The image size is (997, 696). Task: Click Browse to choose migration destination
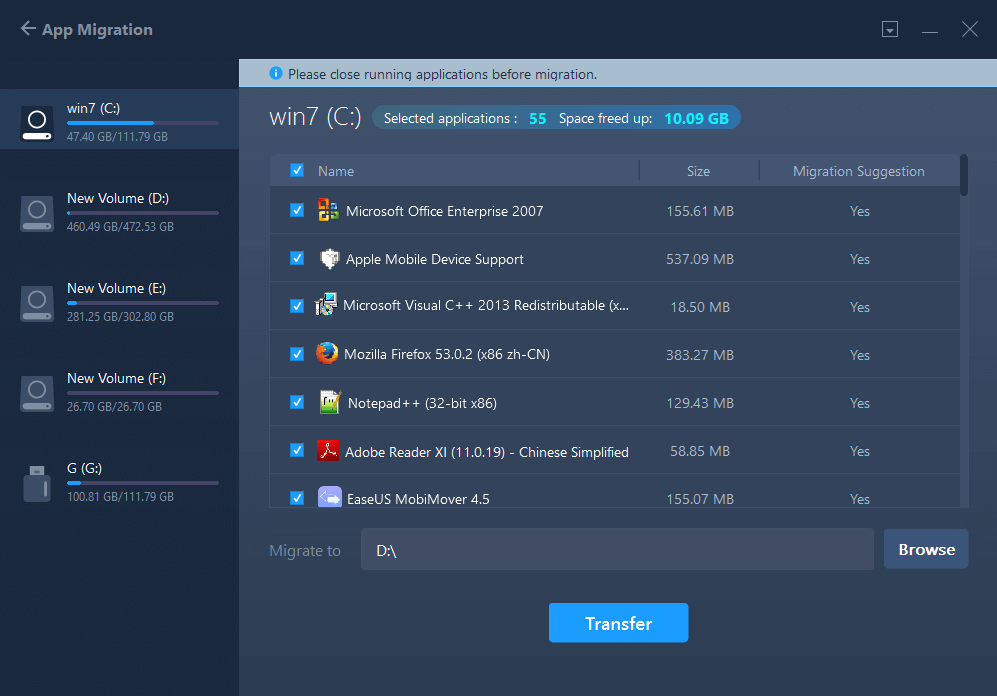(x=925, y=549)
